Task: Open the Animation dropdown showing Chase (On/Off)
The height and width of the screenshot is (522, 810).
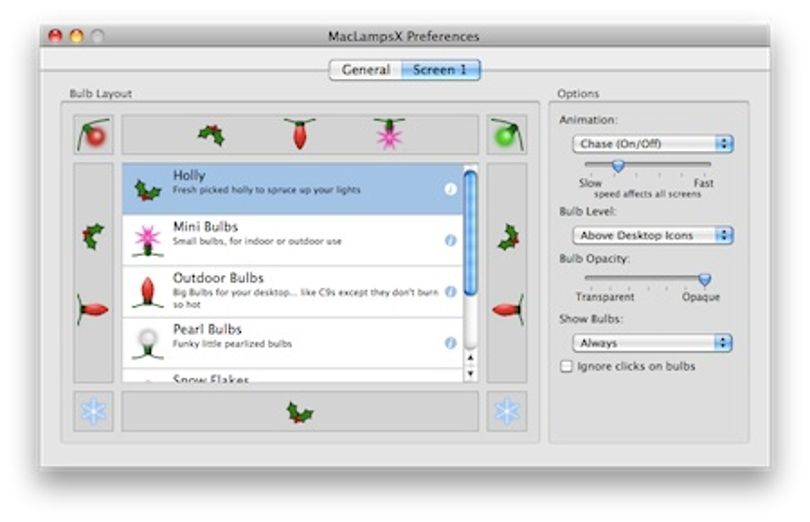Action: coord(653,144)
